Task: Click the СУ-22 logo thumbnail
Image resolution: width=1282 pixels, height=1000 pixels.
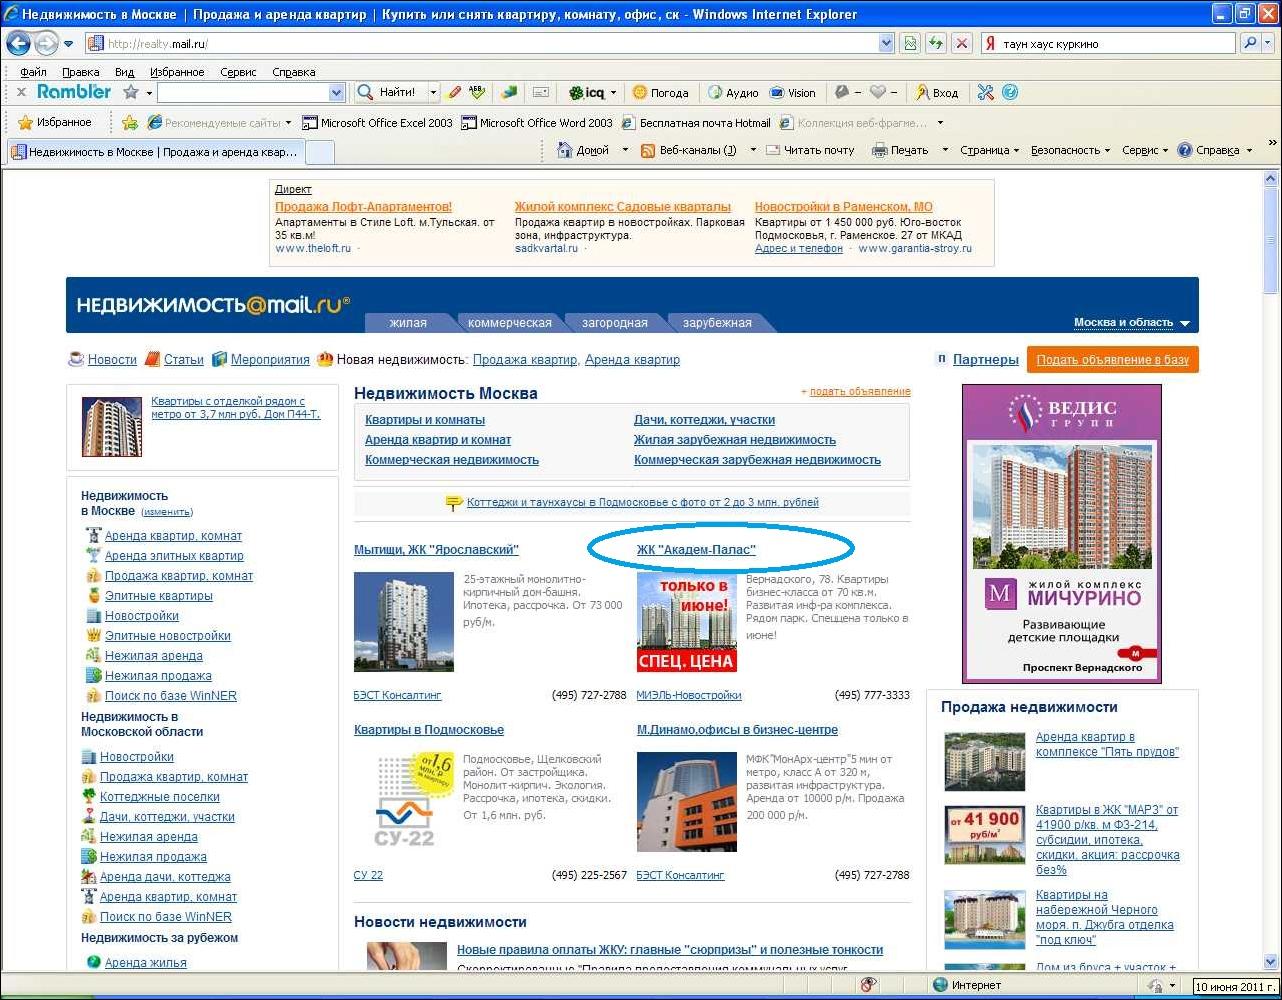Action: pyautogui.click(x=404, y=802)
